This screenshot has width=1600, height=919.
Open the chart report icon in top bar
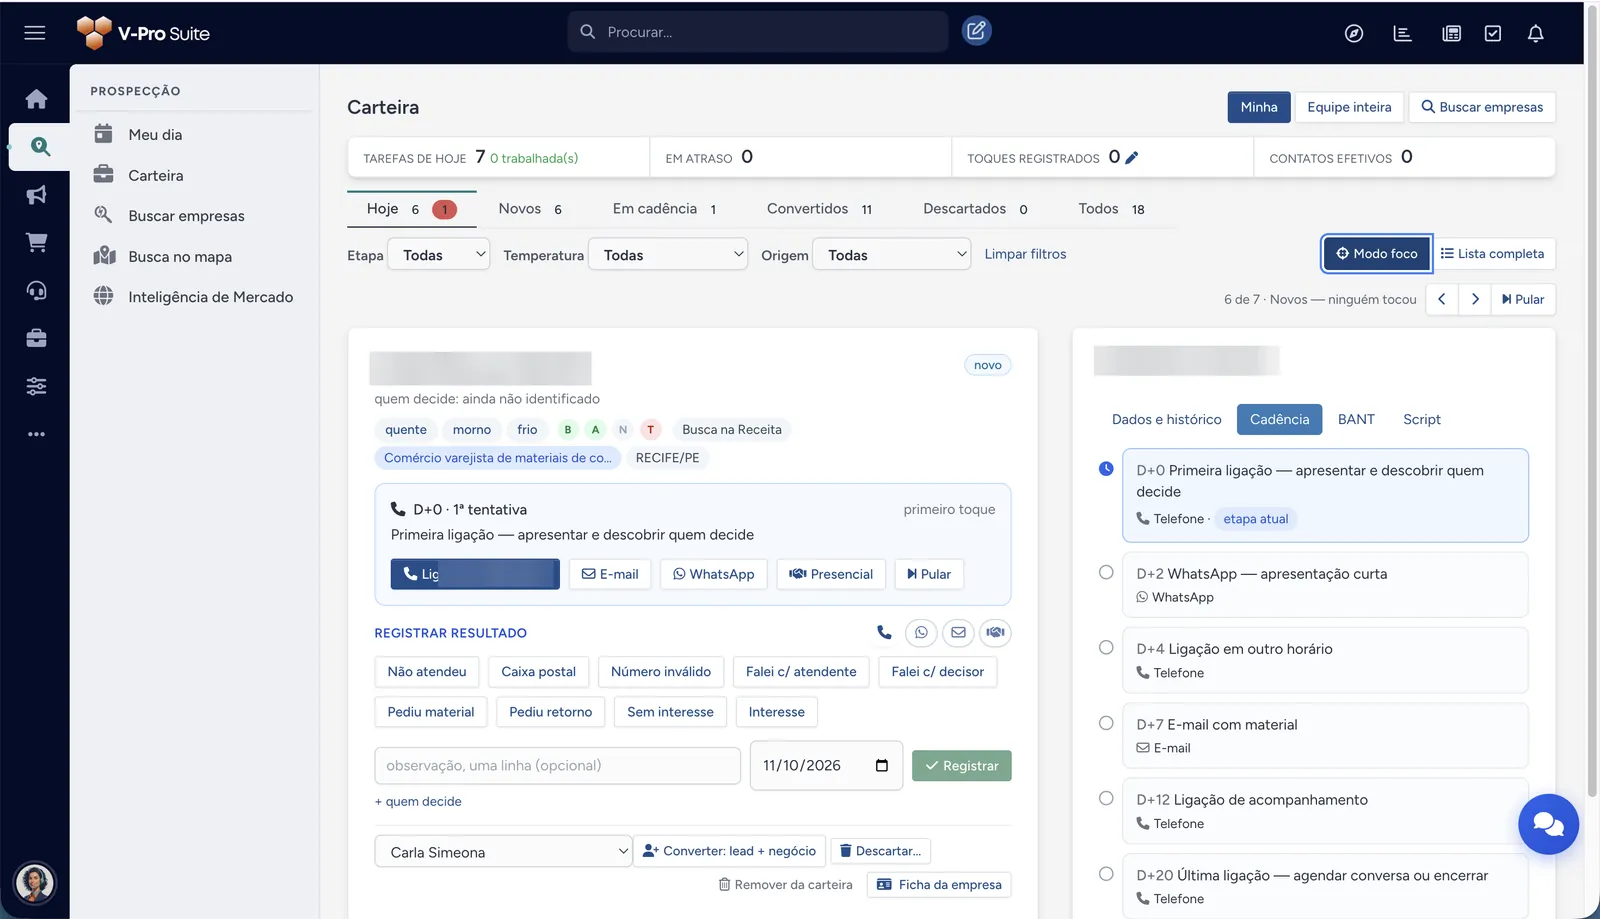pyautogui.click(x=1402, y=34)
